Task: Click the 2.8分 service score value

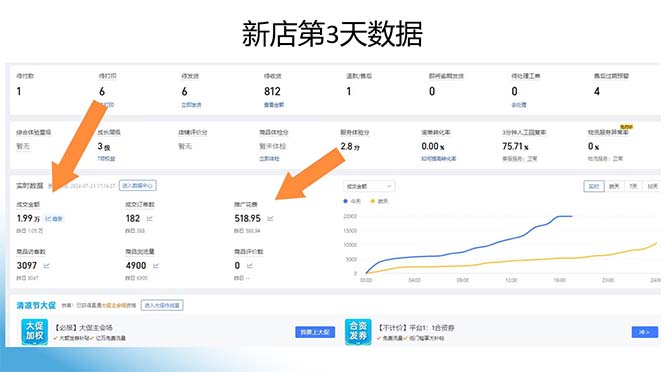Action: tap(350, 146)
